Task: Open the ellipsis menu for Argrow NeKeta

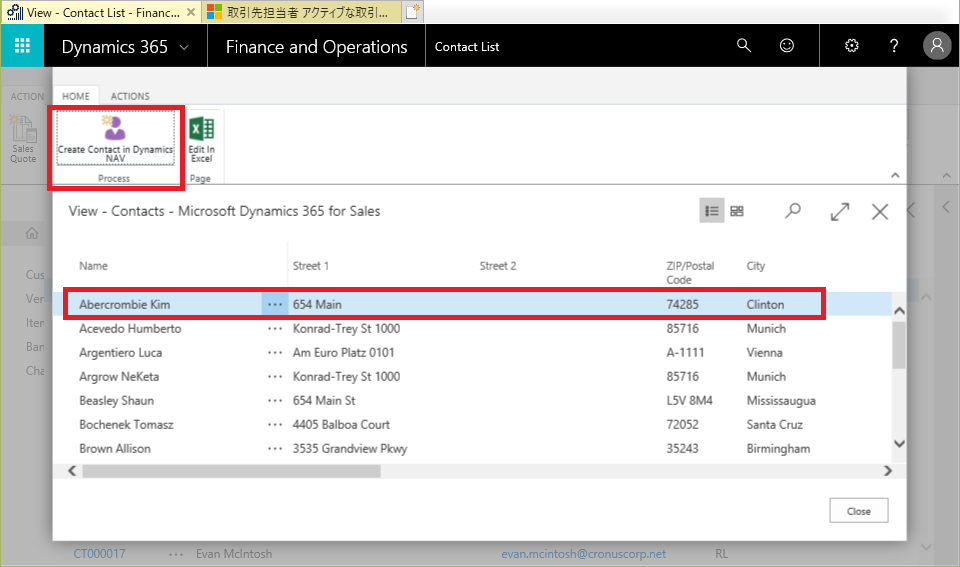Action: pos(275,377)
